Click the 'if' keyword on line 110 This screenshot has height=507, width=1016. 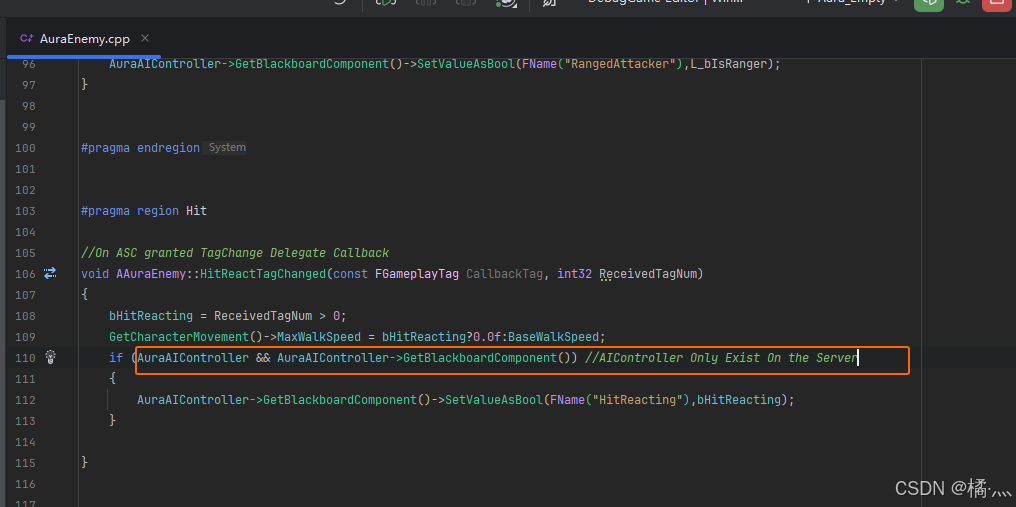coord(116,358)
